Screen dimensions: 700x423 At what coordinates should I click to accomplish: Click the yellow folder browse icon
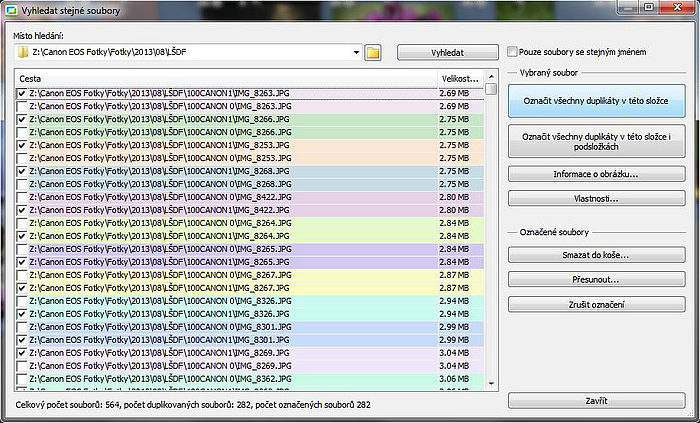(x=374, y=52)
